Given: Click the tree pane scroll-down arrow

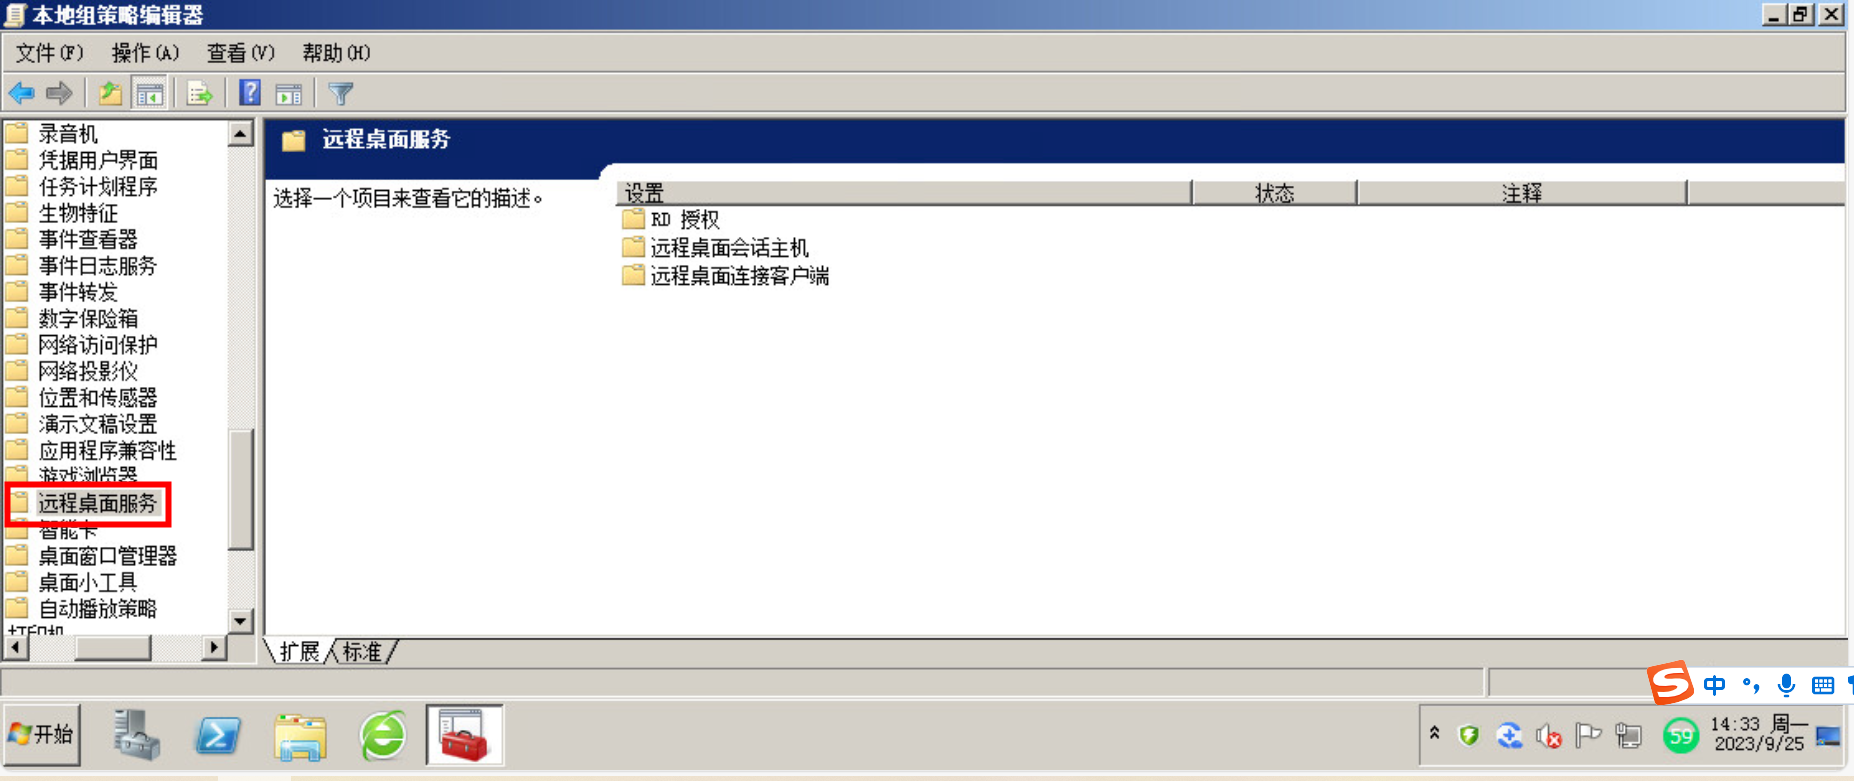Looking at the screenshot, I should (240, 621).
